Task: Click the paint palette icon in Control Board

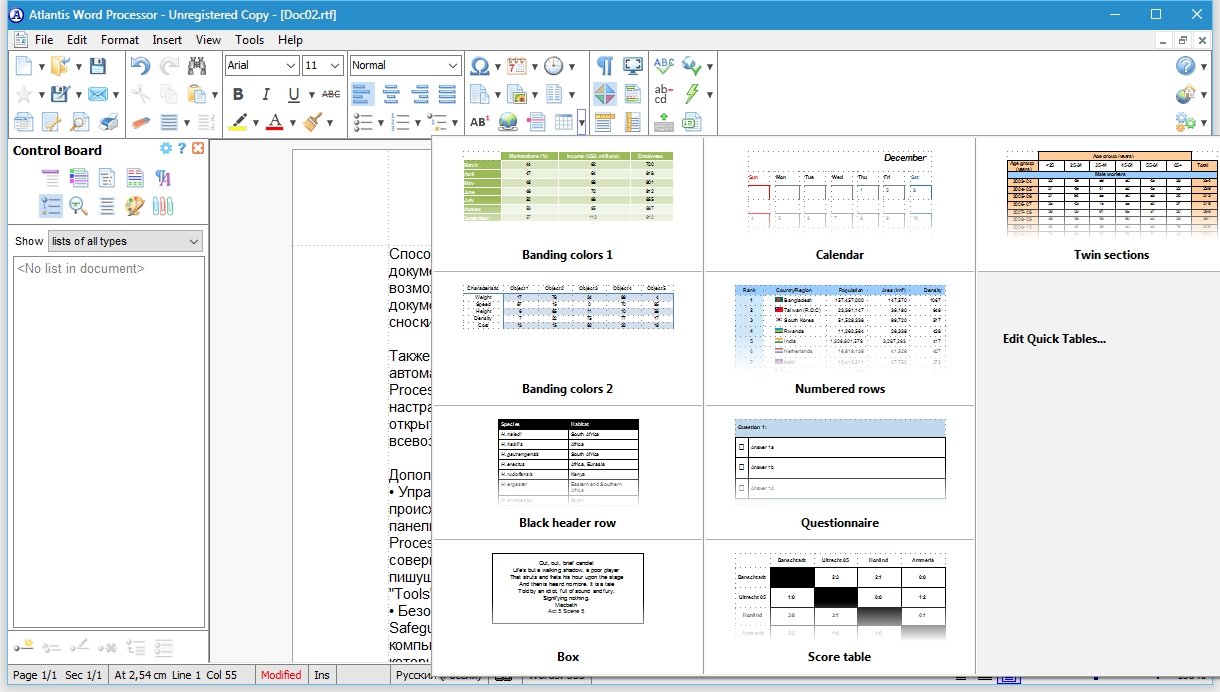Action: coord(135,206)
